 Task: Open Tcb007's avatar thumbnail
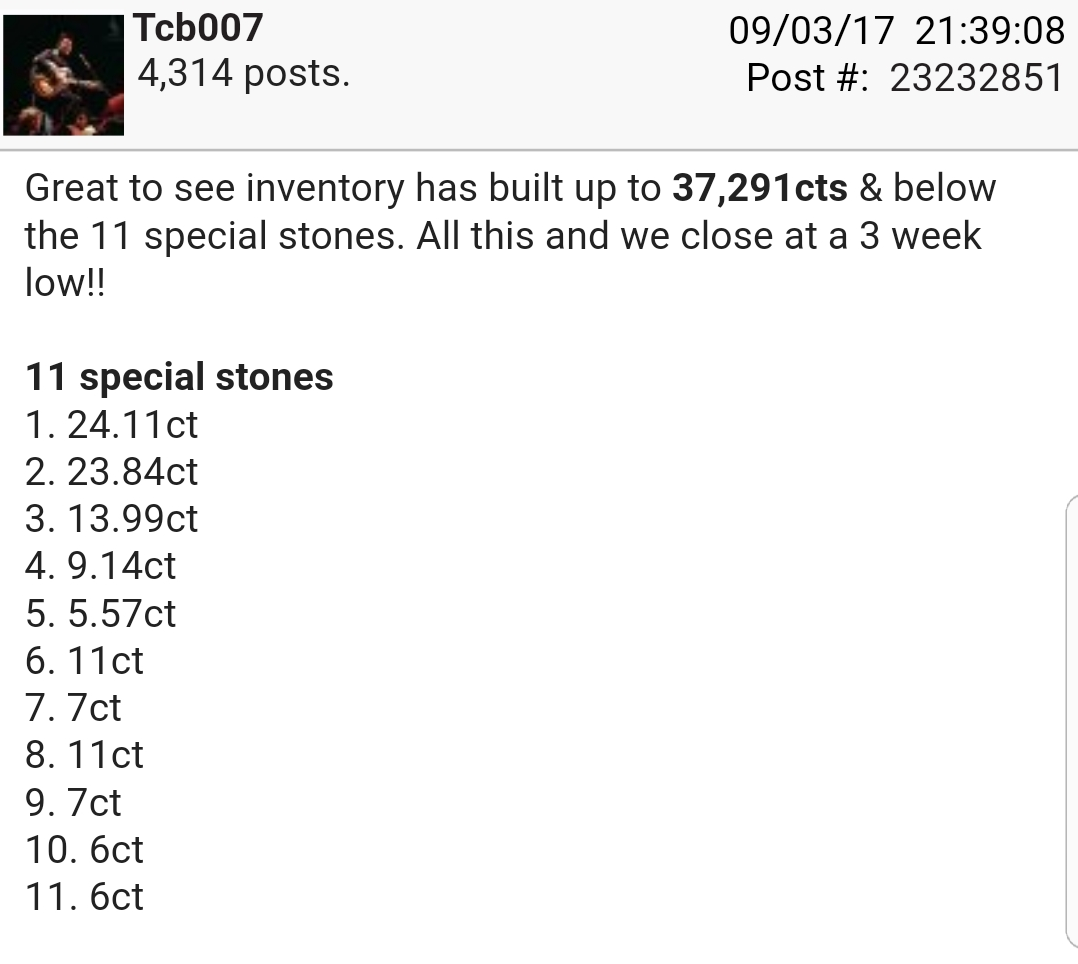[63, 75]
